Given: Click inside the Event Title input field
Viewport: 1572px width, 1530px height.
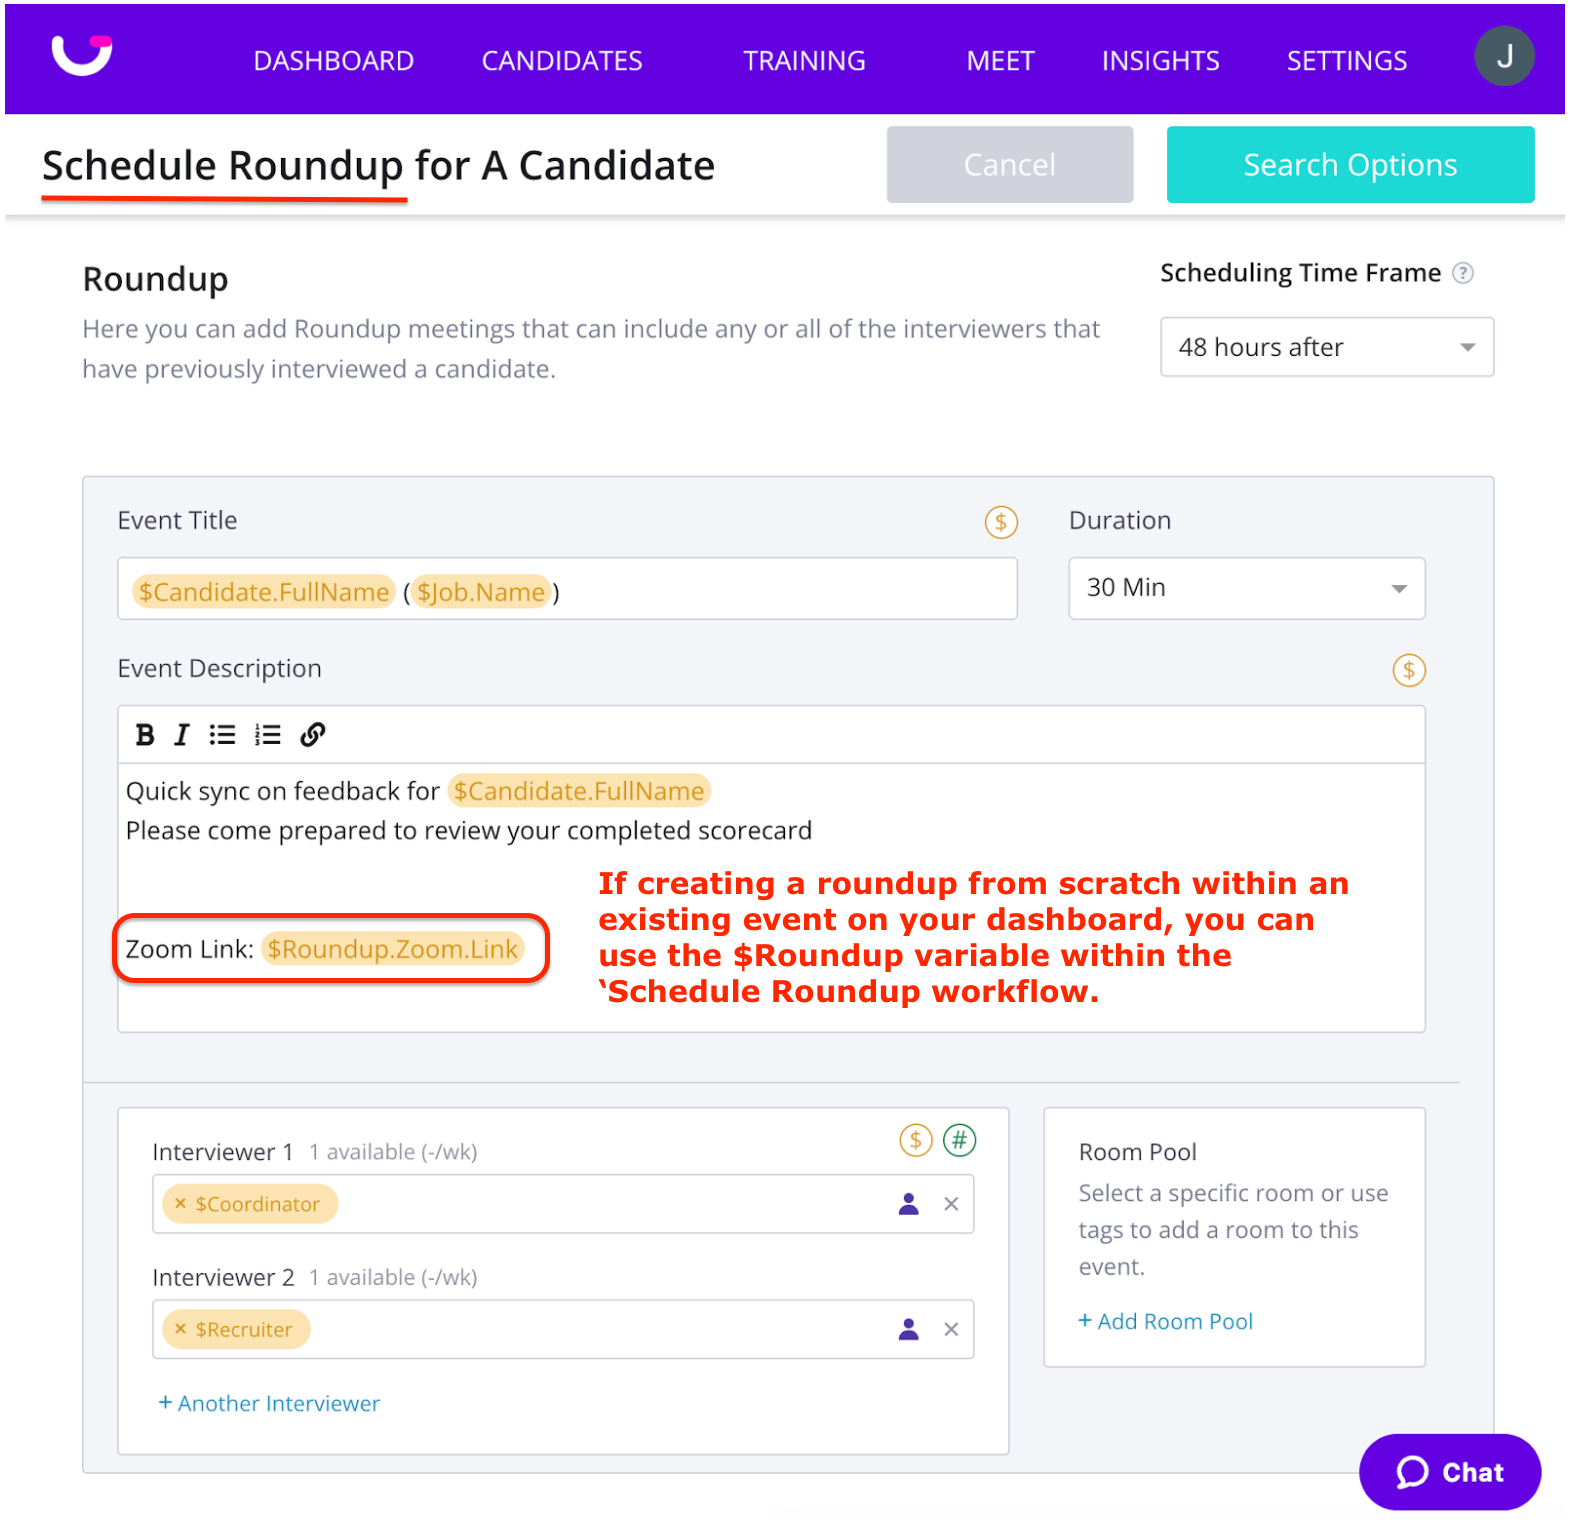Looking at the screenshot, I should (780, 592).
